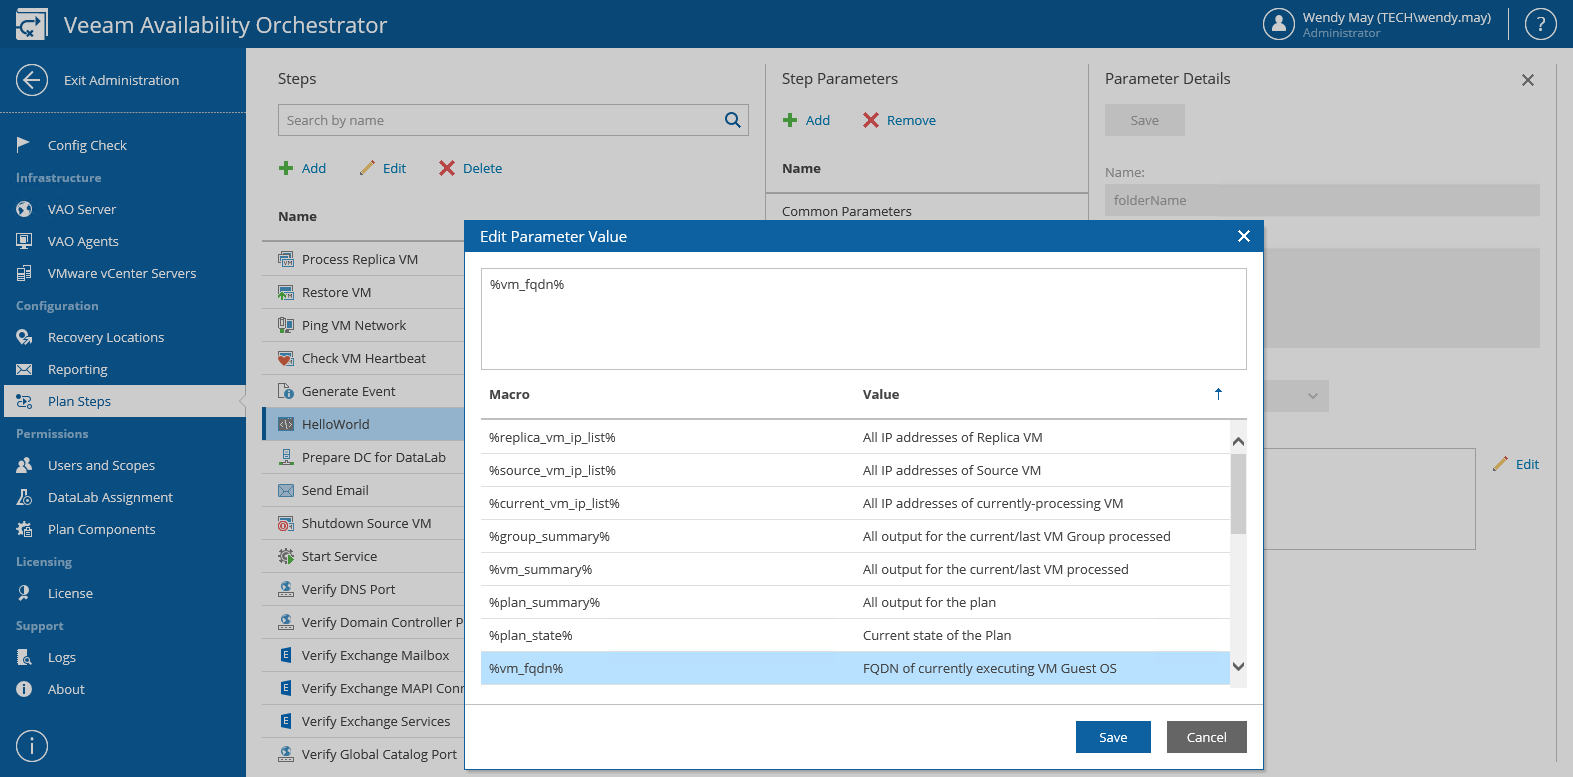This screenshot has width=1573, height=777.
Task: Open Recovery Locations in sidebar menu
Action: pyautogui.click(x=106, y=337)
